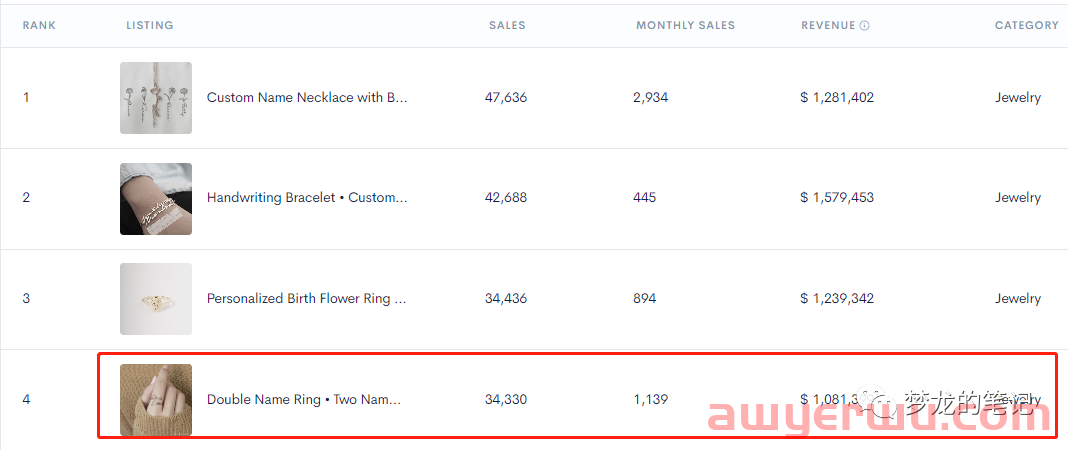This screenshot has width=1068, height=450.
Task: Sort by the Category column header
Action: 1026,25
